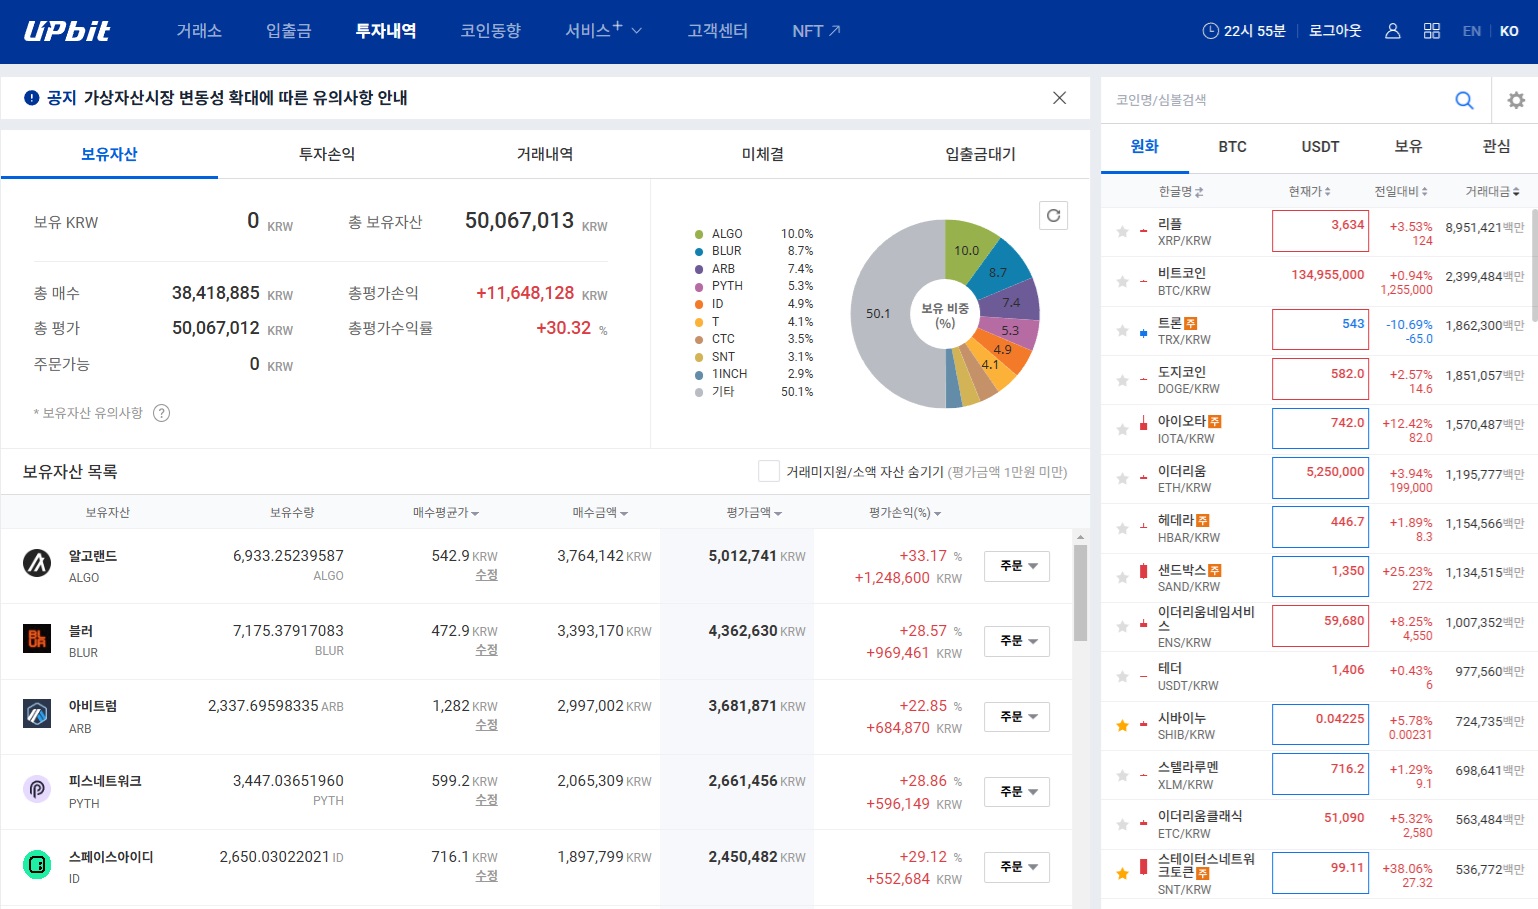Viewport: 1538px width, 909px height.
Task: Click the Pyth Network coin logo
Action: point(37,789)
